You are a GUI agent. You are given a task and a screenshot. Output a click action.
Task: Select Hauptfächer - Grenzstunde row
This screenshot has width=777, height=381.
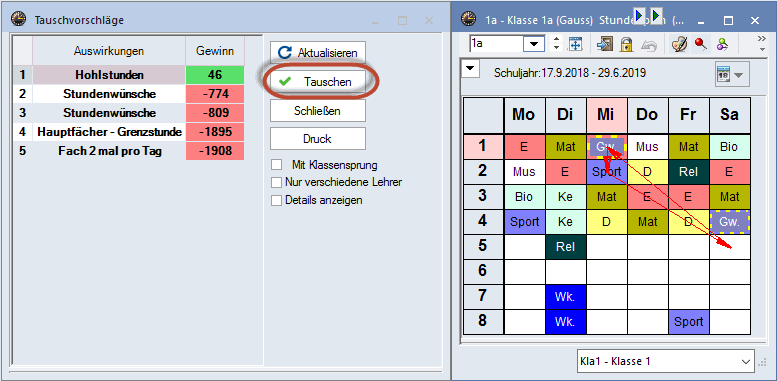click(129, 132)
